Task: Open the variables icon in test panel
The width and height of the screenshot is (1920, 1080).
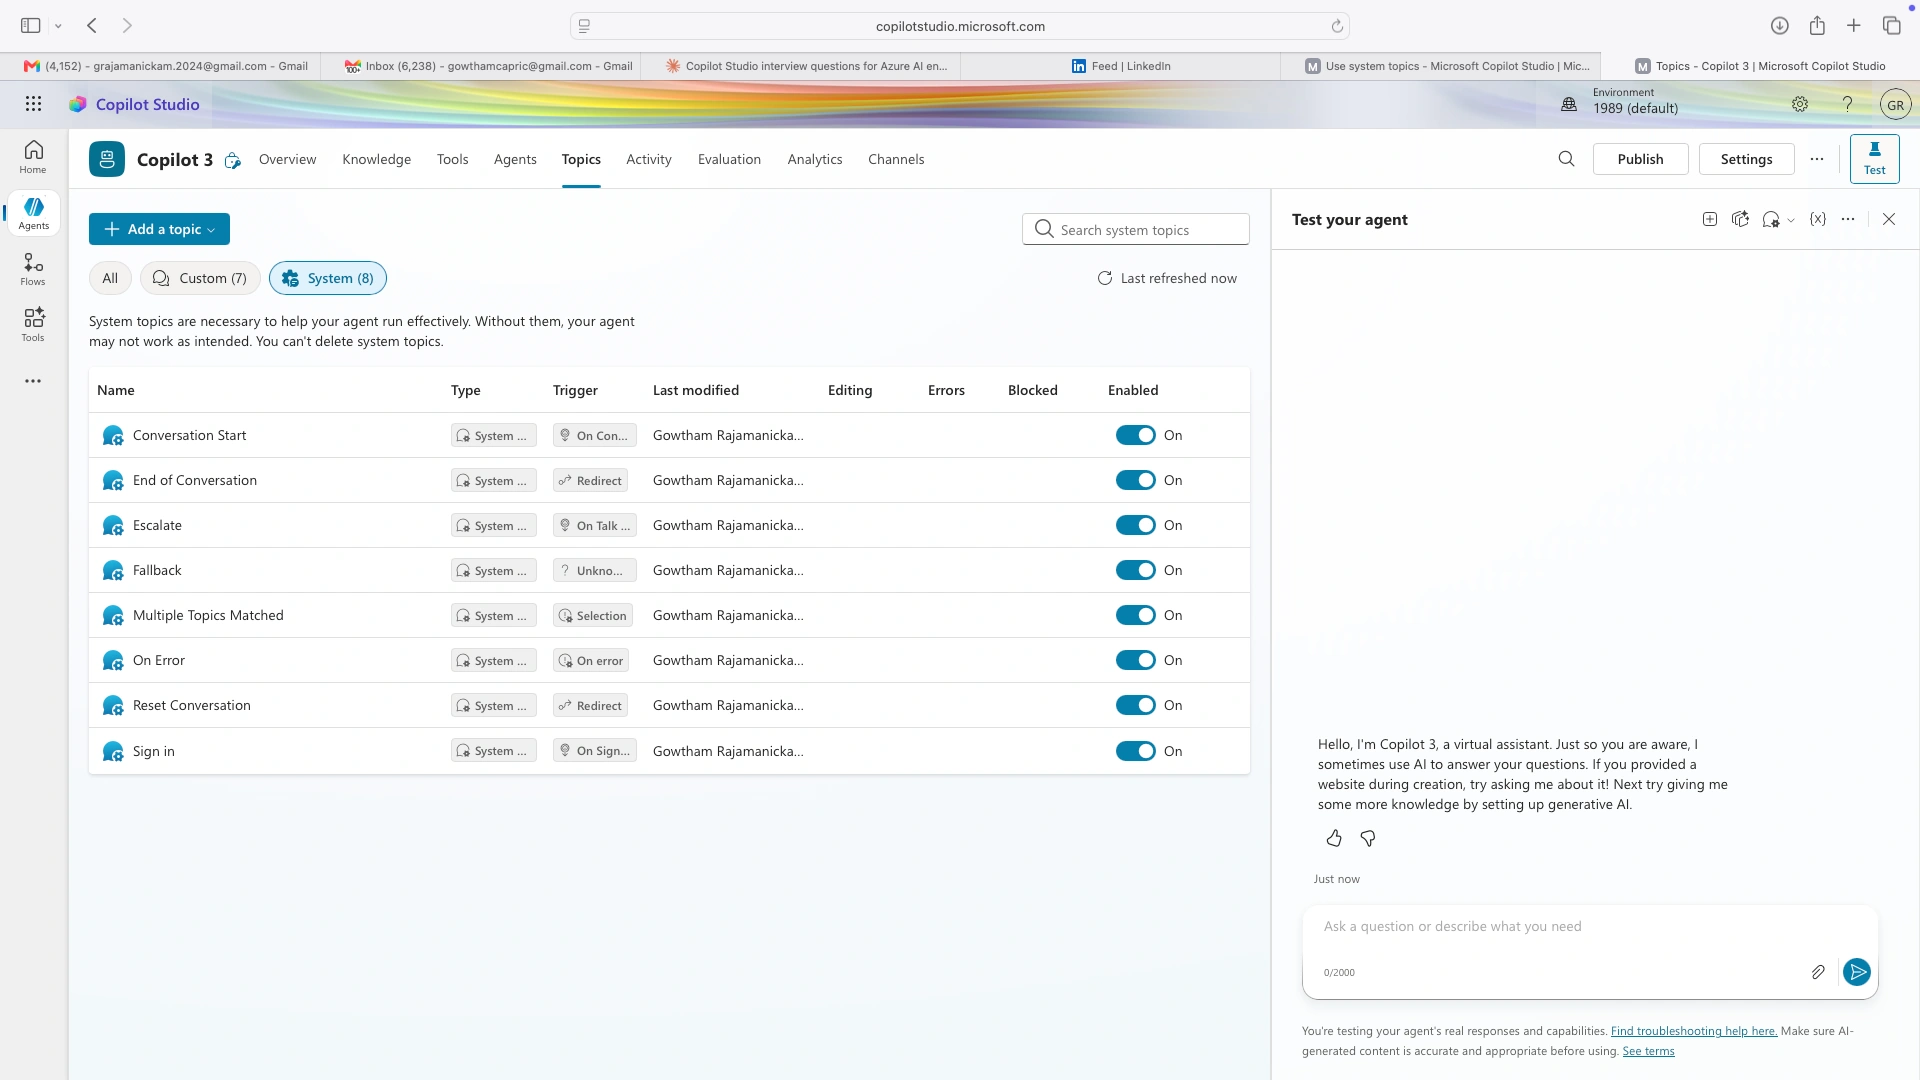Action: 1818,219
